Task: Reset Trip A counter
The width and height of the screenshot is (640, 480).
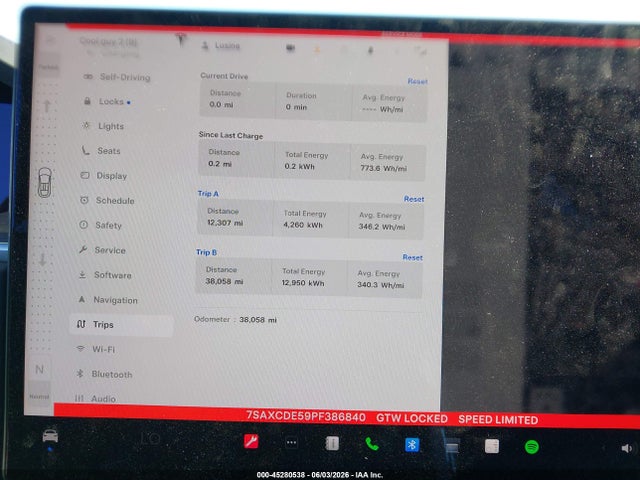Action: 414,199
